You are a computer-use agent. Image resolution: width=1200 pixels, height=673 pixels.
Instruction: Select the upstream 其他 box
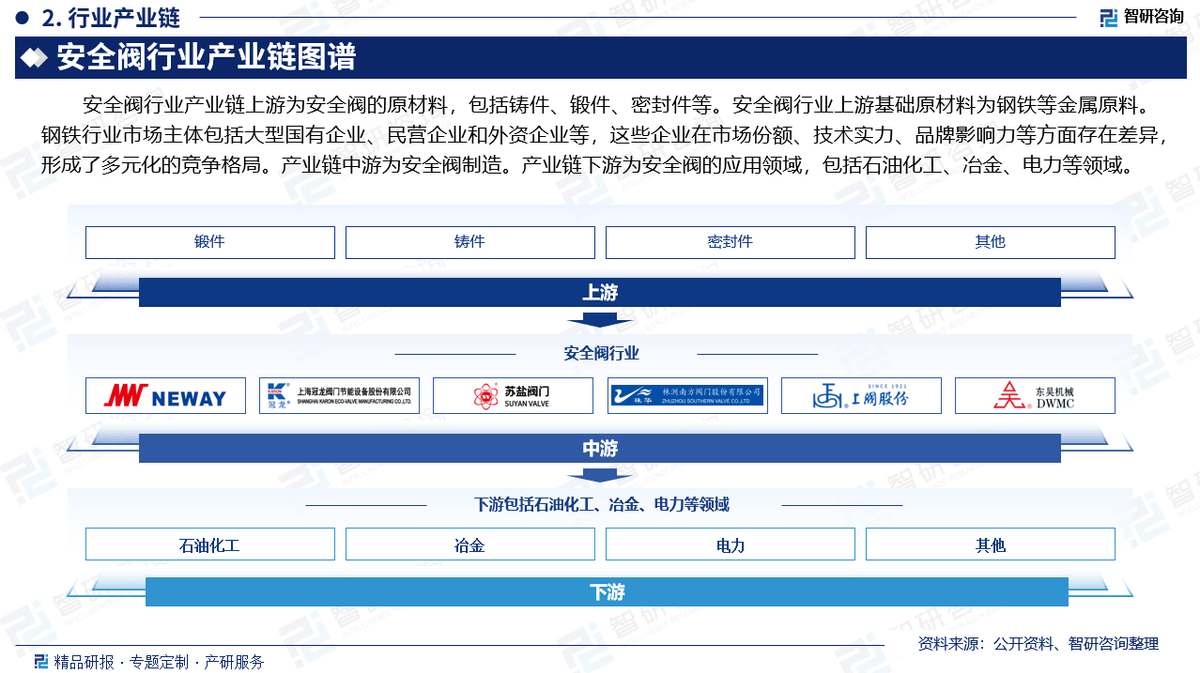point(990,242)
